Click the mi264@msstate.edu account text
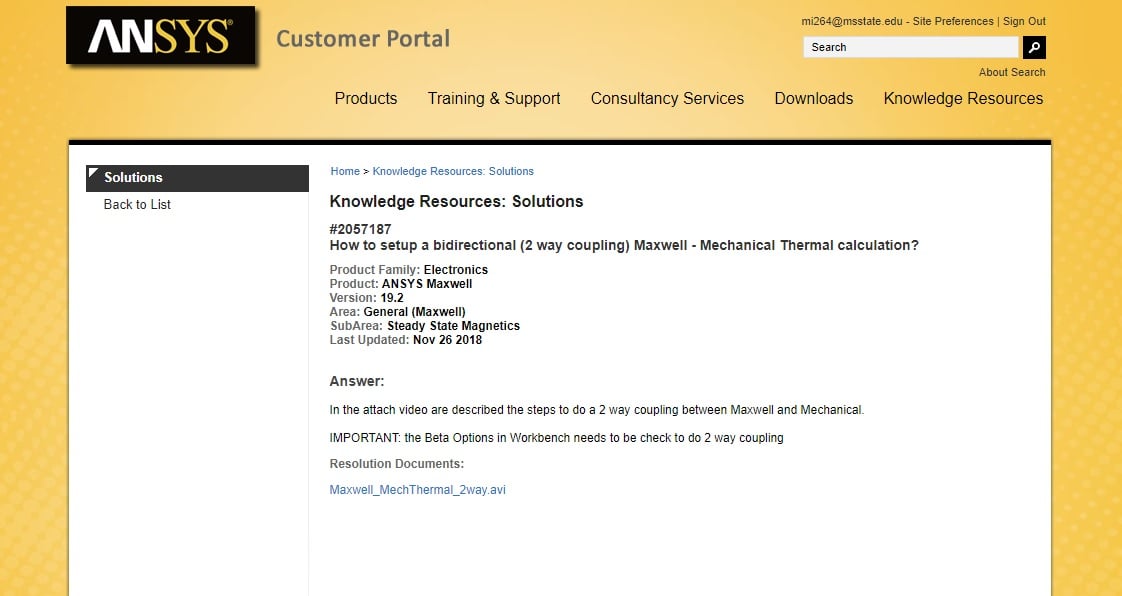Viewport: 1122px width, 596px height. 852,21
